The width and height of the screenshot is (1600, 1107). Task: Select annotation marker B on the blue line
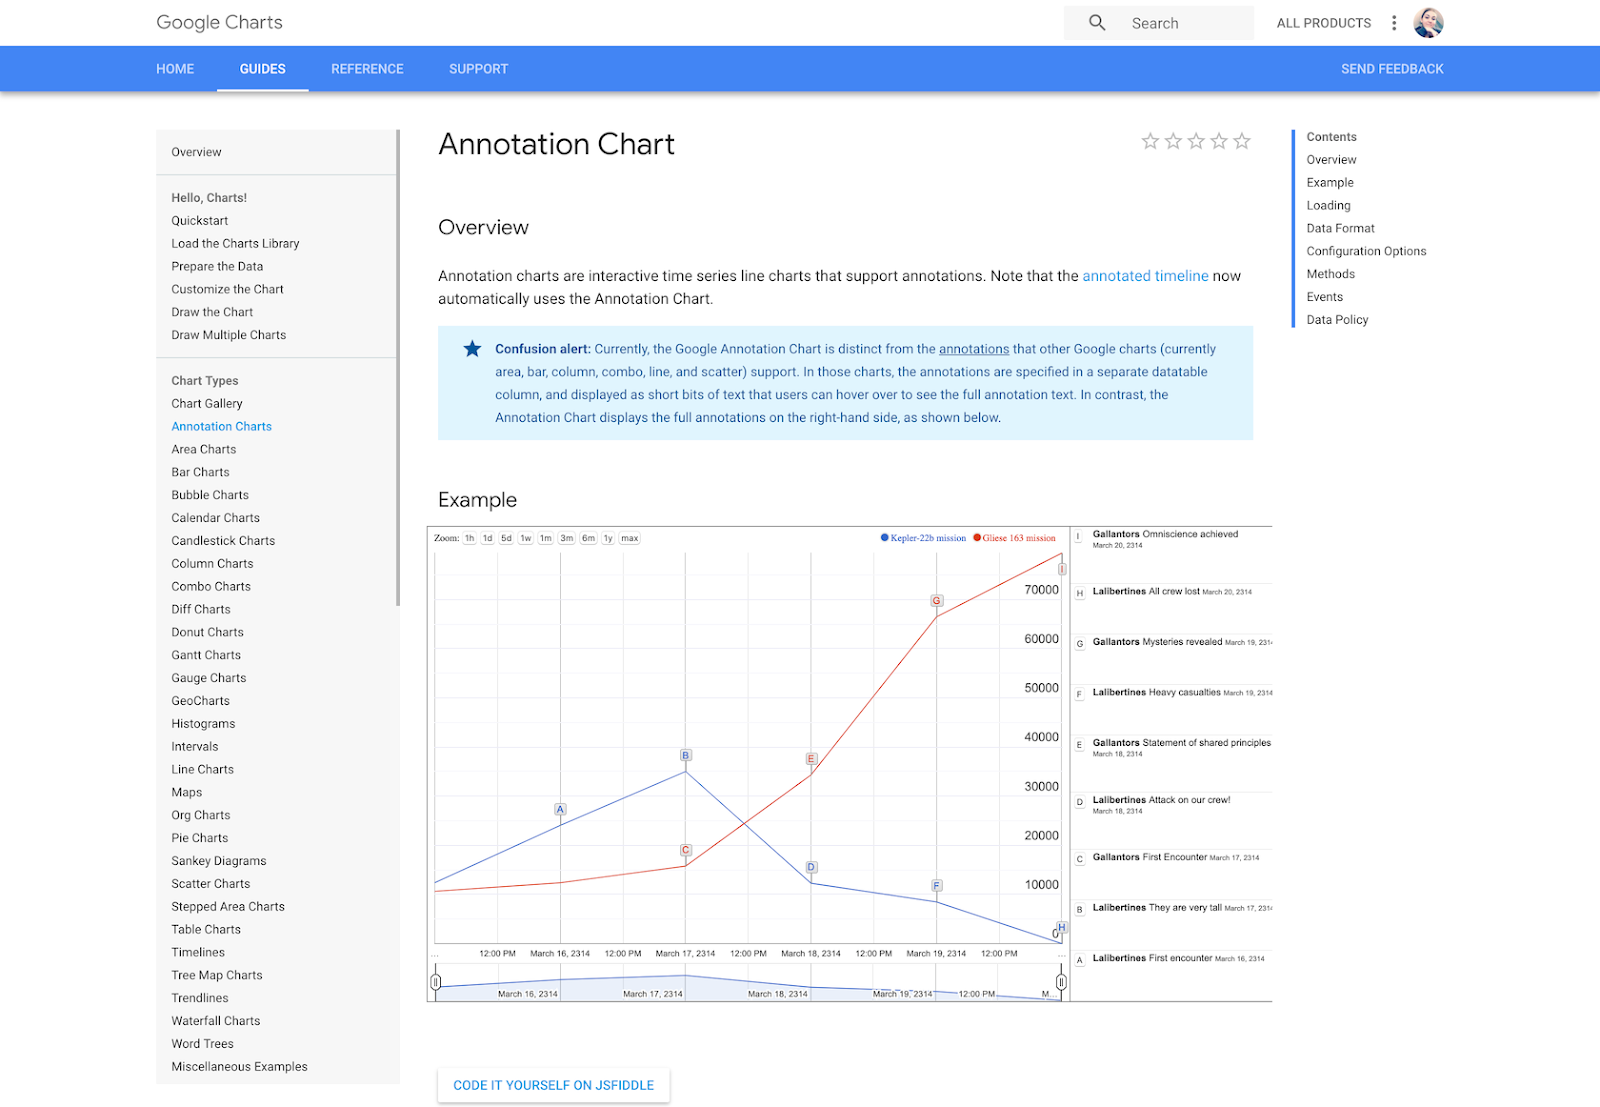[685, 756]
